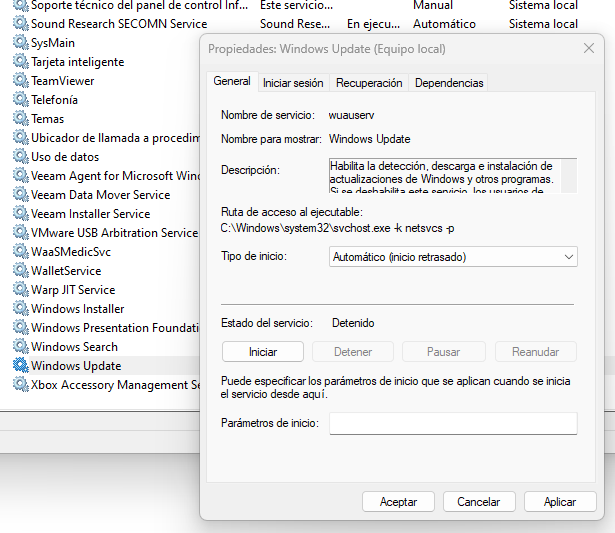Click the gear icon beside WalletService
615x533 pixels.
[21, 271]
